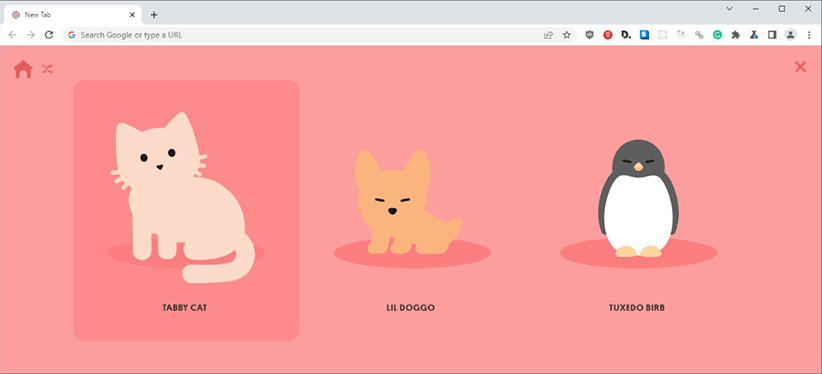Click the home icon on the pink page
The width and height of the screenshot is (822, 374).
[23, 69]
